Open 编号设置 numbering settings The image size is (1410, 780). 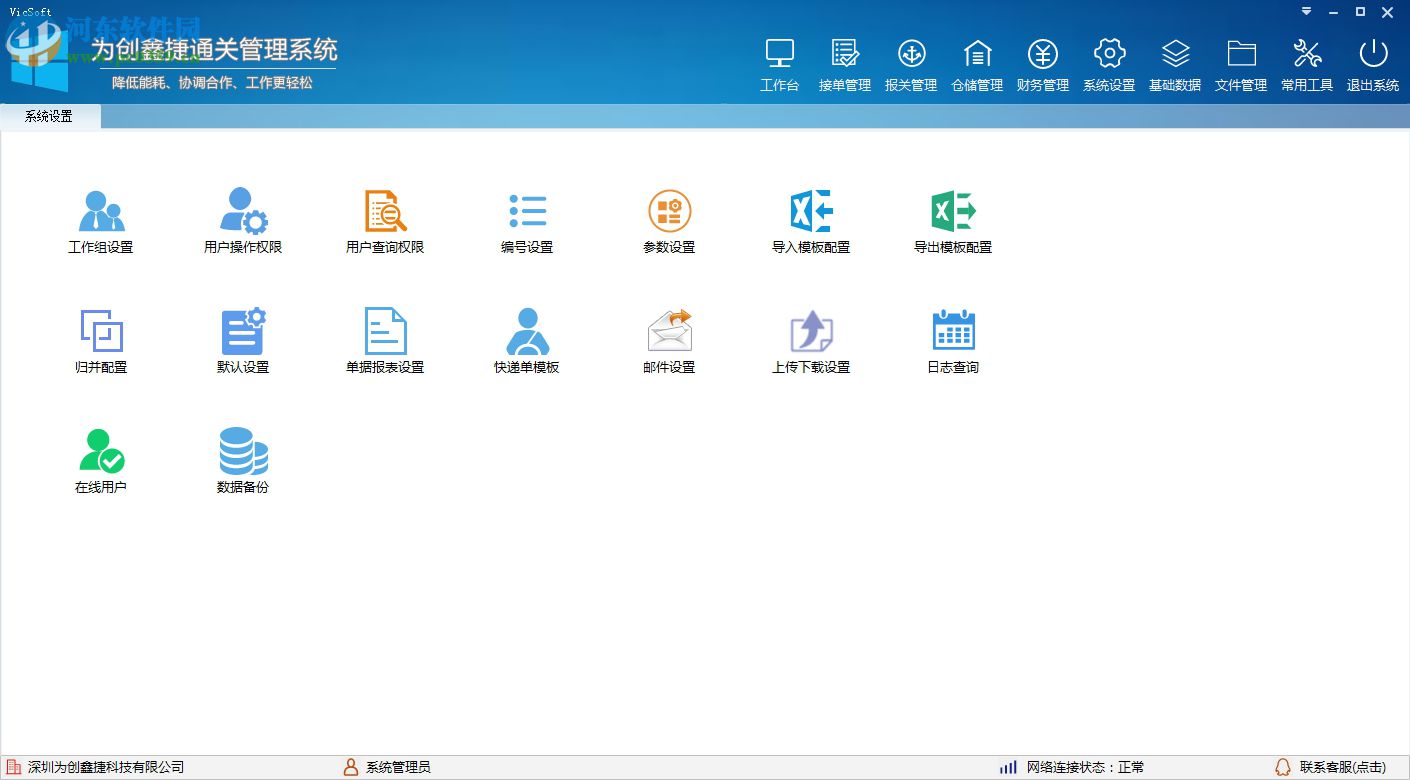click(527, 222)
